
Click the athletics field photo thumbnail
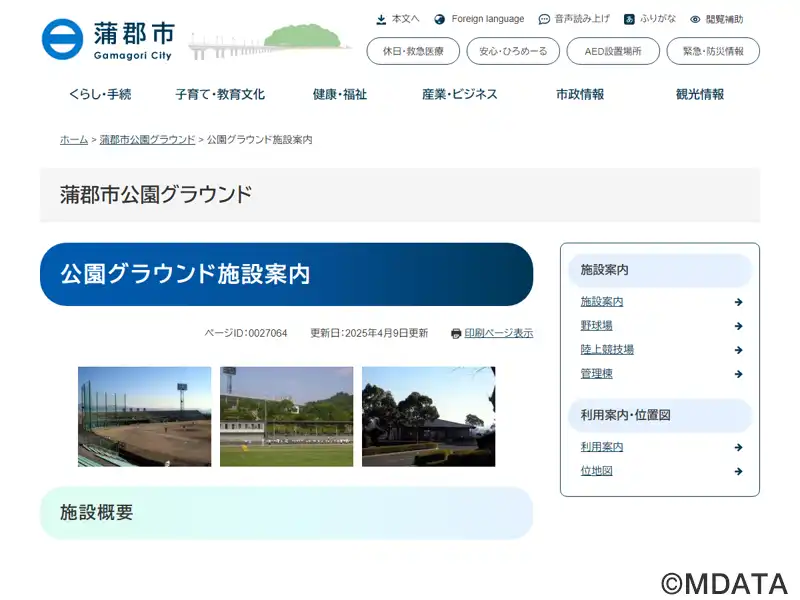(287, 417)
